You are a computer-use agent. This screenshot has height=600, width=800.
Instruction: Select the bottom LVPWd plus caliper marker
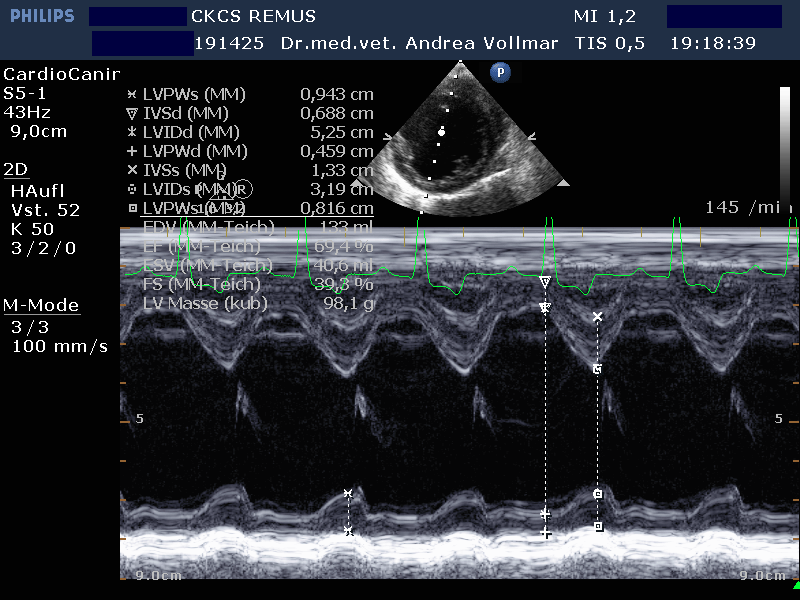coord(545,534)
